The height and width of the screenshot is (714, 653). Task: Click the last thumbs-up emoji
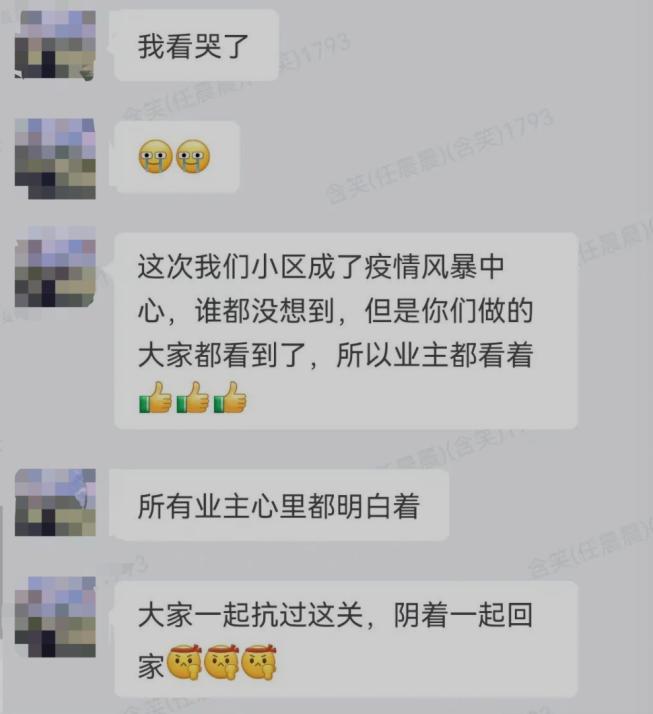coord(230,398)
